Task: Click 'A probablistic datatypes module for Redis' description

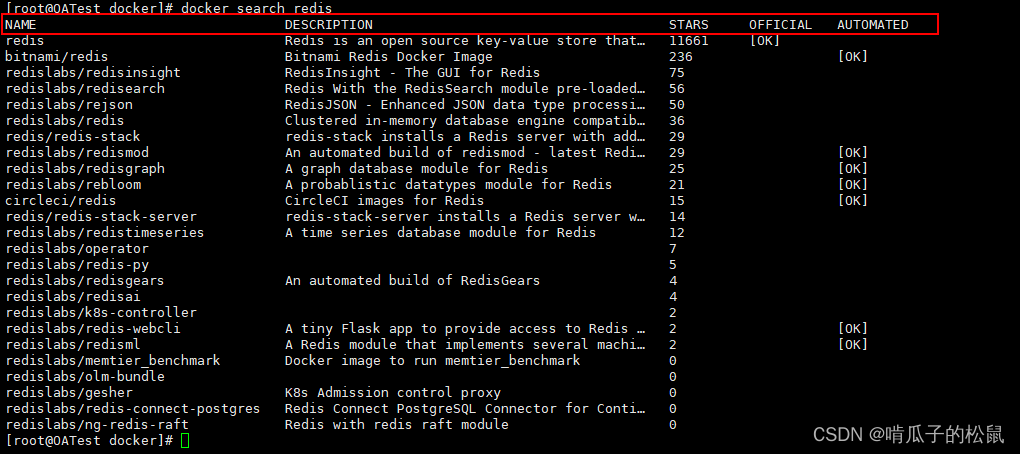Action: point(448,184)
